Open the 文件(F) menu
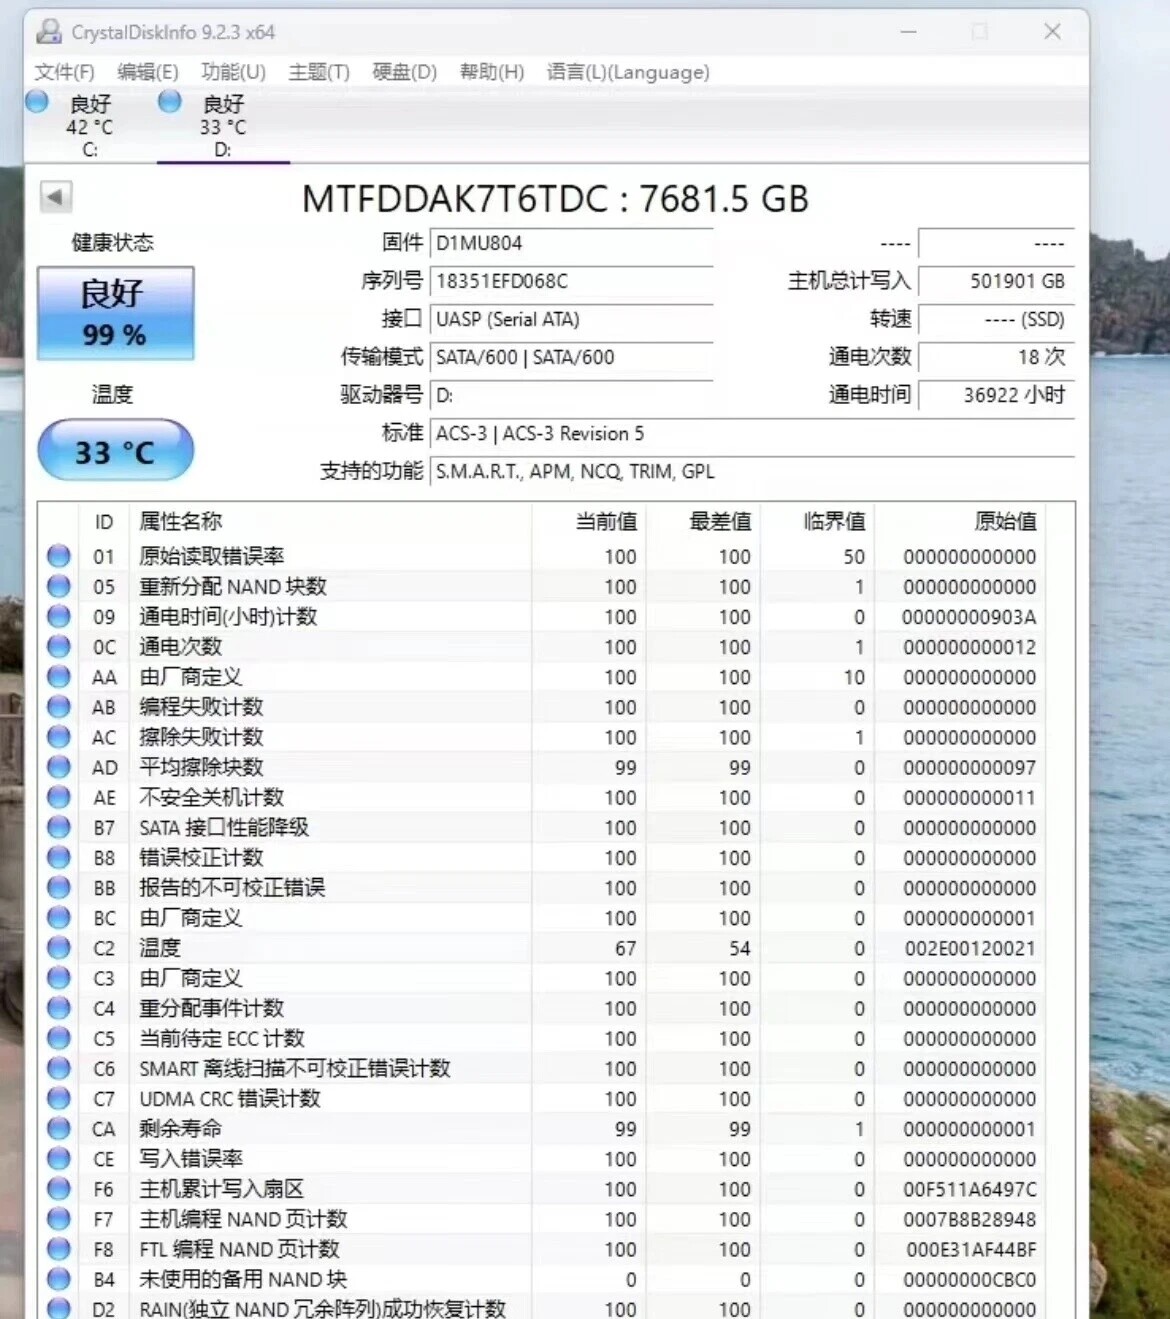This screenshot has width=1170, height=1319. (x=64, y=72)
